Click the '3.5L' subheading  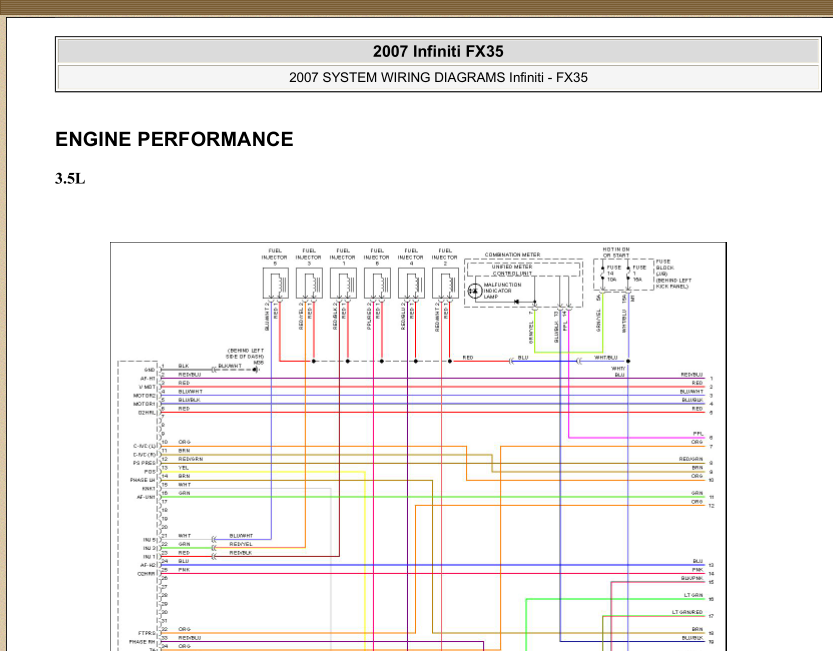click(70, 179)
